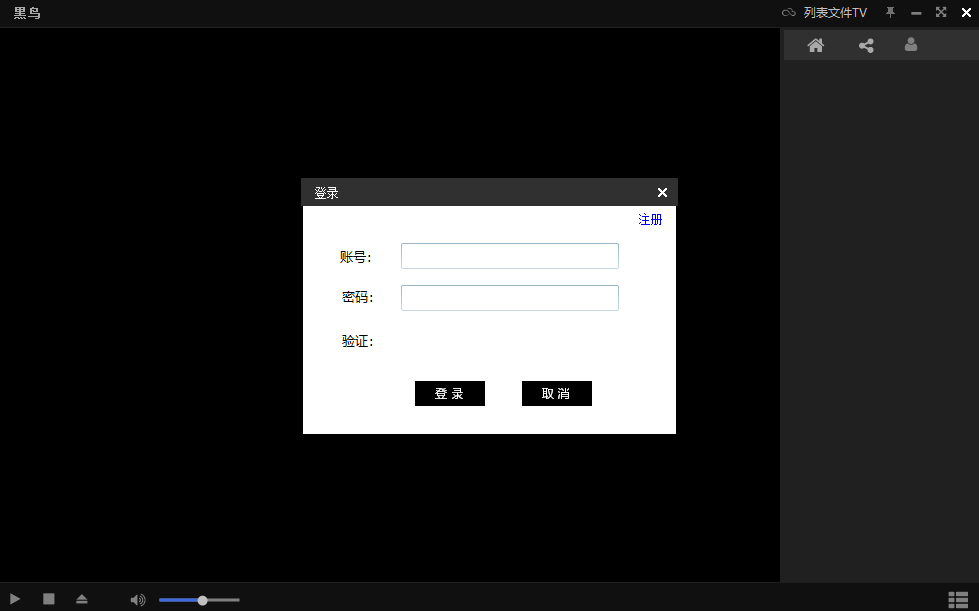Toggle the playlist icon at bottom right

[958, 600]
